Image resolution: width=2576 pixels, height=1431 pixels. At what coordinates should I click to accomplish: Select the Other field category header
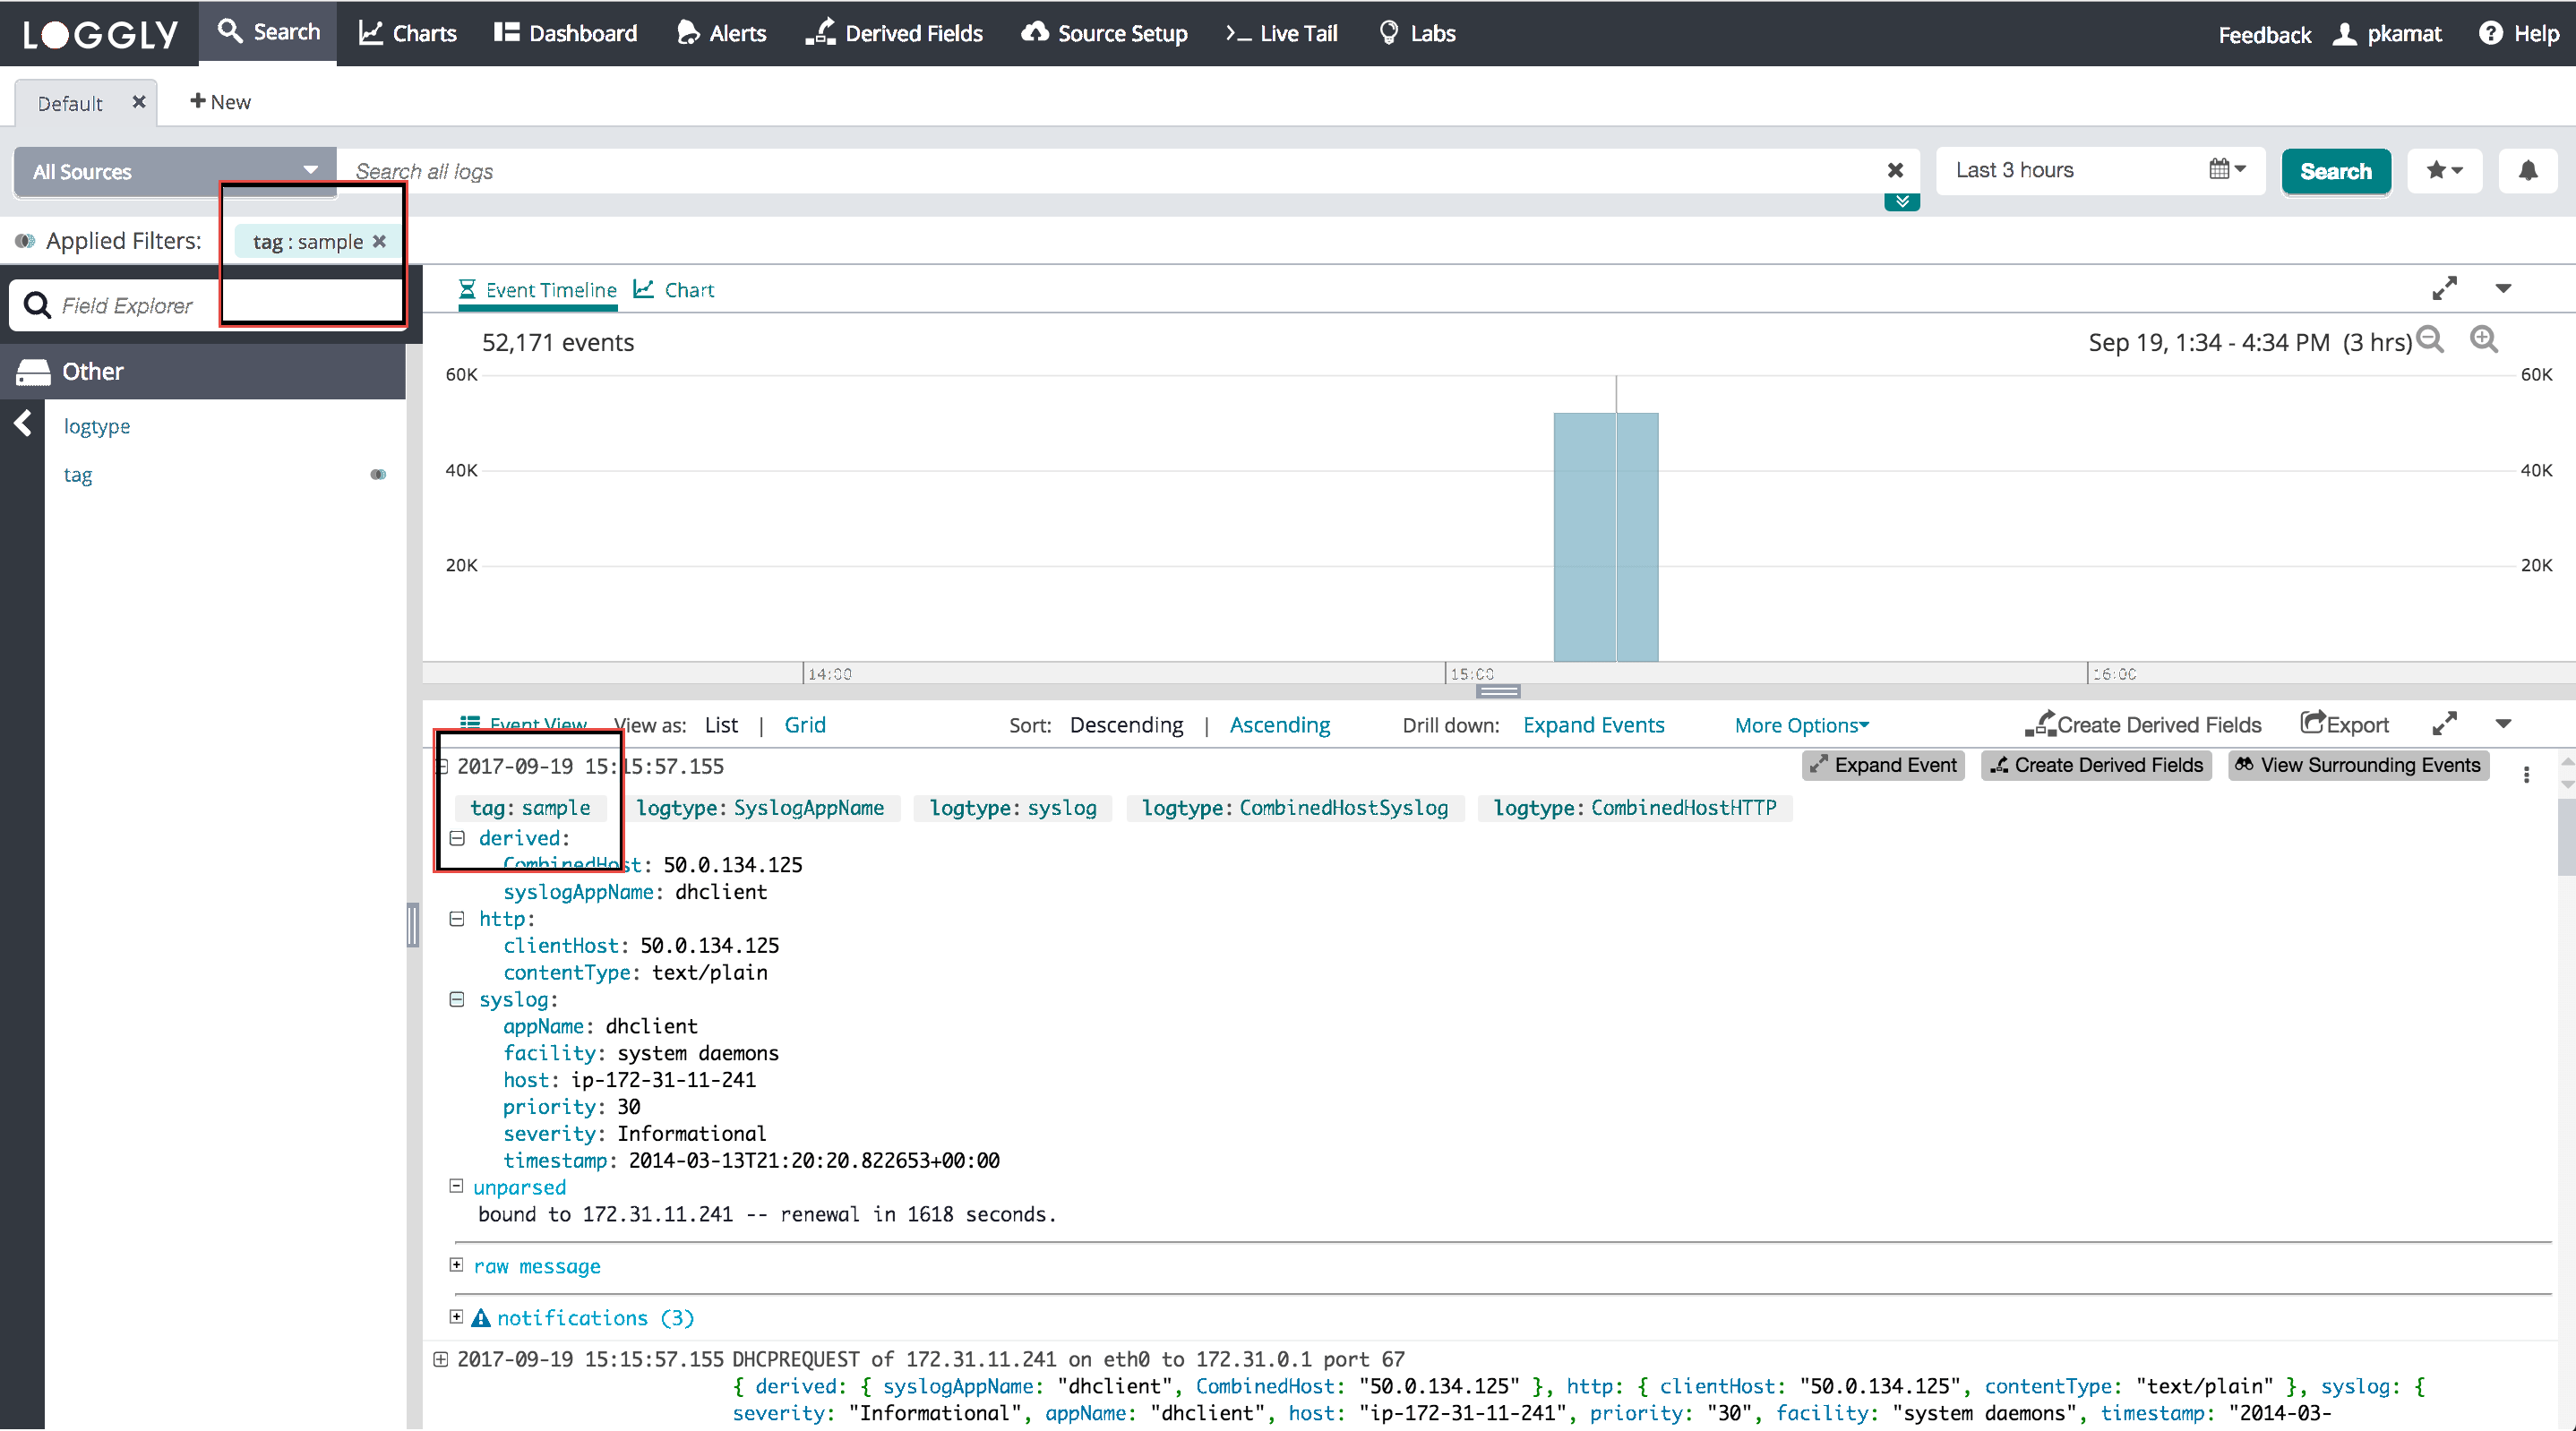[x=203, y=371]
